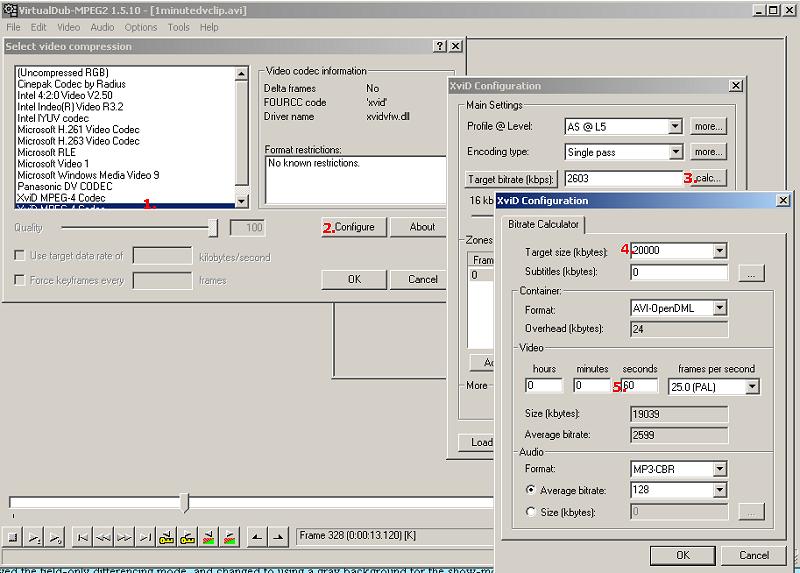
Task: Click the scene forward scan icon
Action: (x=230, y=537)
